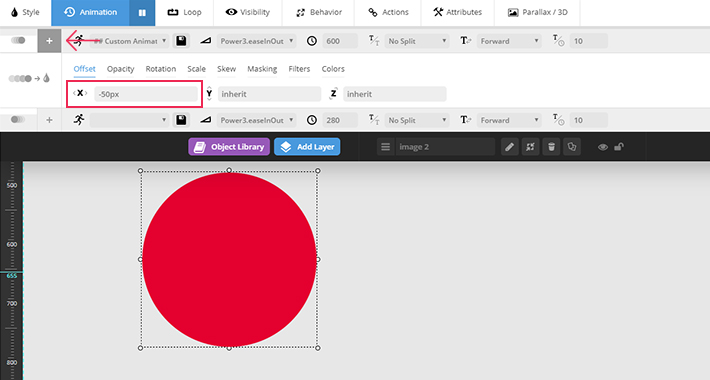The height and width of the screenshot is (380, 710).
Task: Open the Attributes tab
Action: 458,12
